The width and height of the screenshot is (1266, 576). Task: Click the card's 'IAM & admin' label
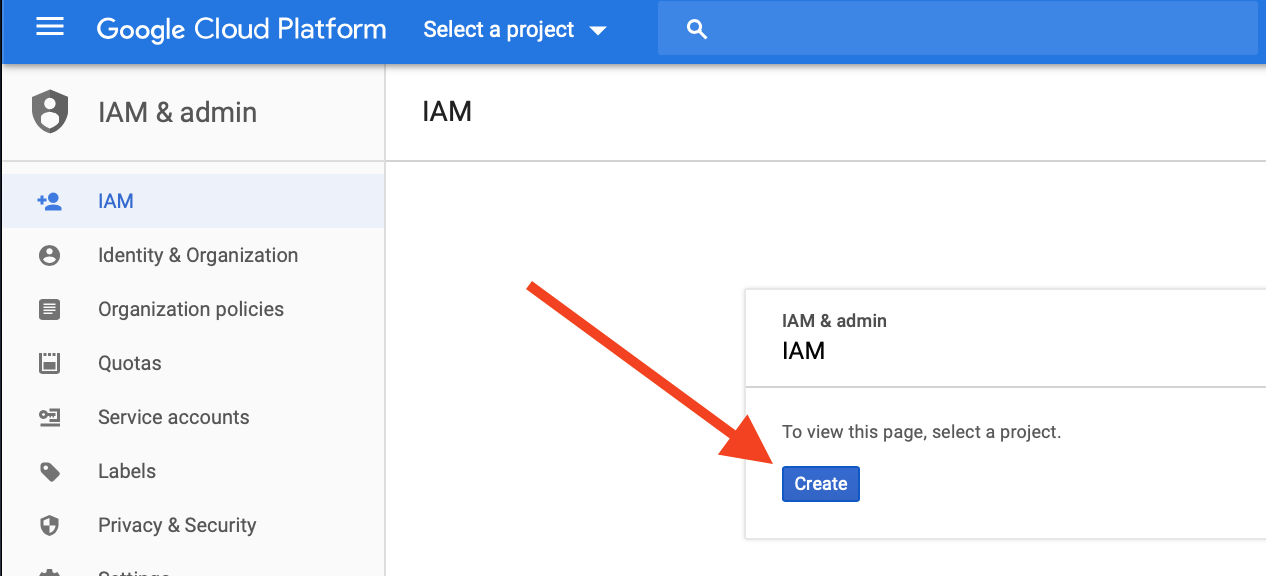tap(834, 321)
